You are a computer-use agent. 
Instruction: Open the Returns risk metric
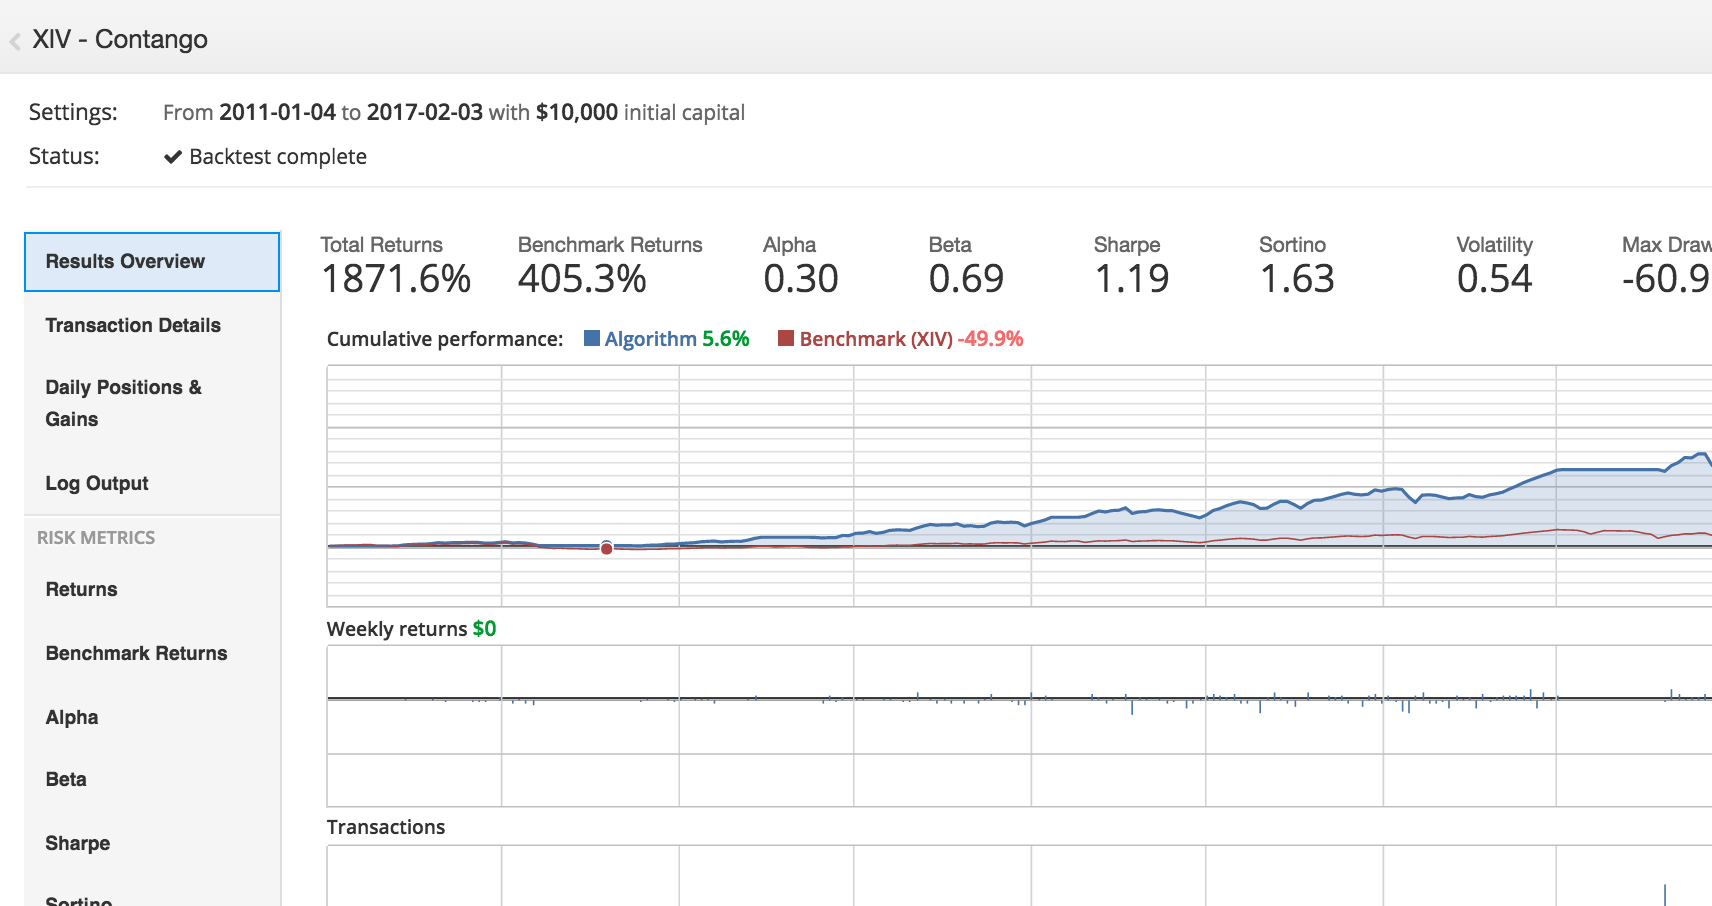(81, 589)
